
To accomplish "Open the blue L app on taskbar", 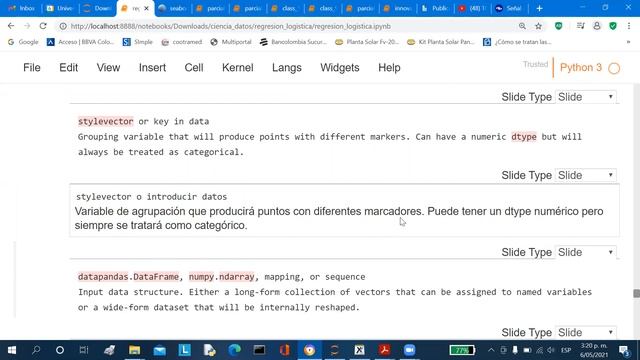I will pyautogui.click(x=184, y=350).
